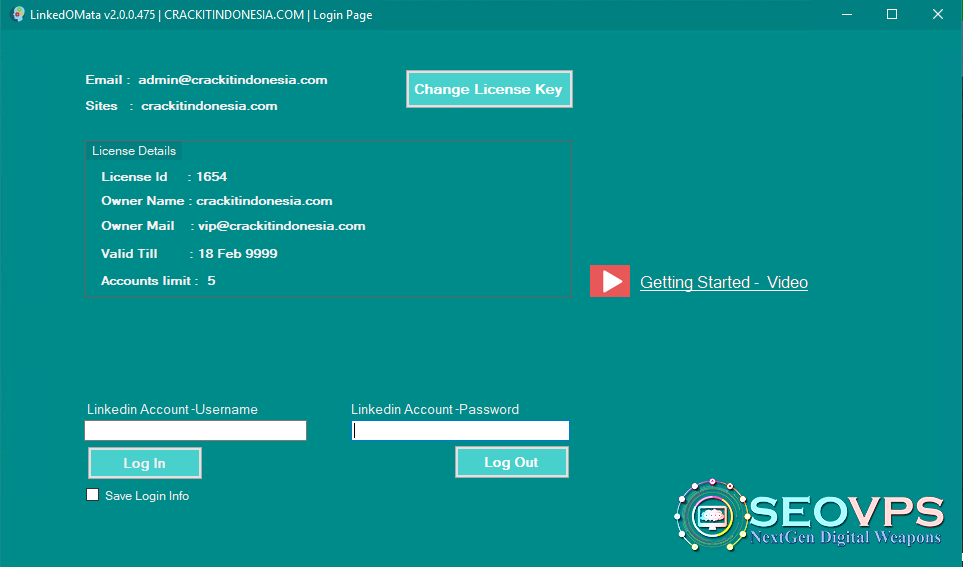The height and width of the screenshot is (567, 963).
Task: Open the Getting Started - Video link
Action: tap(723, 282)
